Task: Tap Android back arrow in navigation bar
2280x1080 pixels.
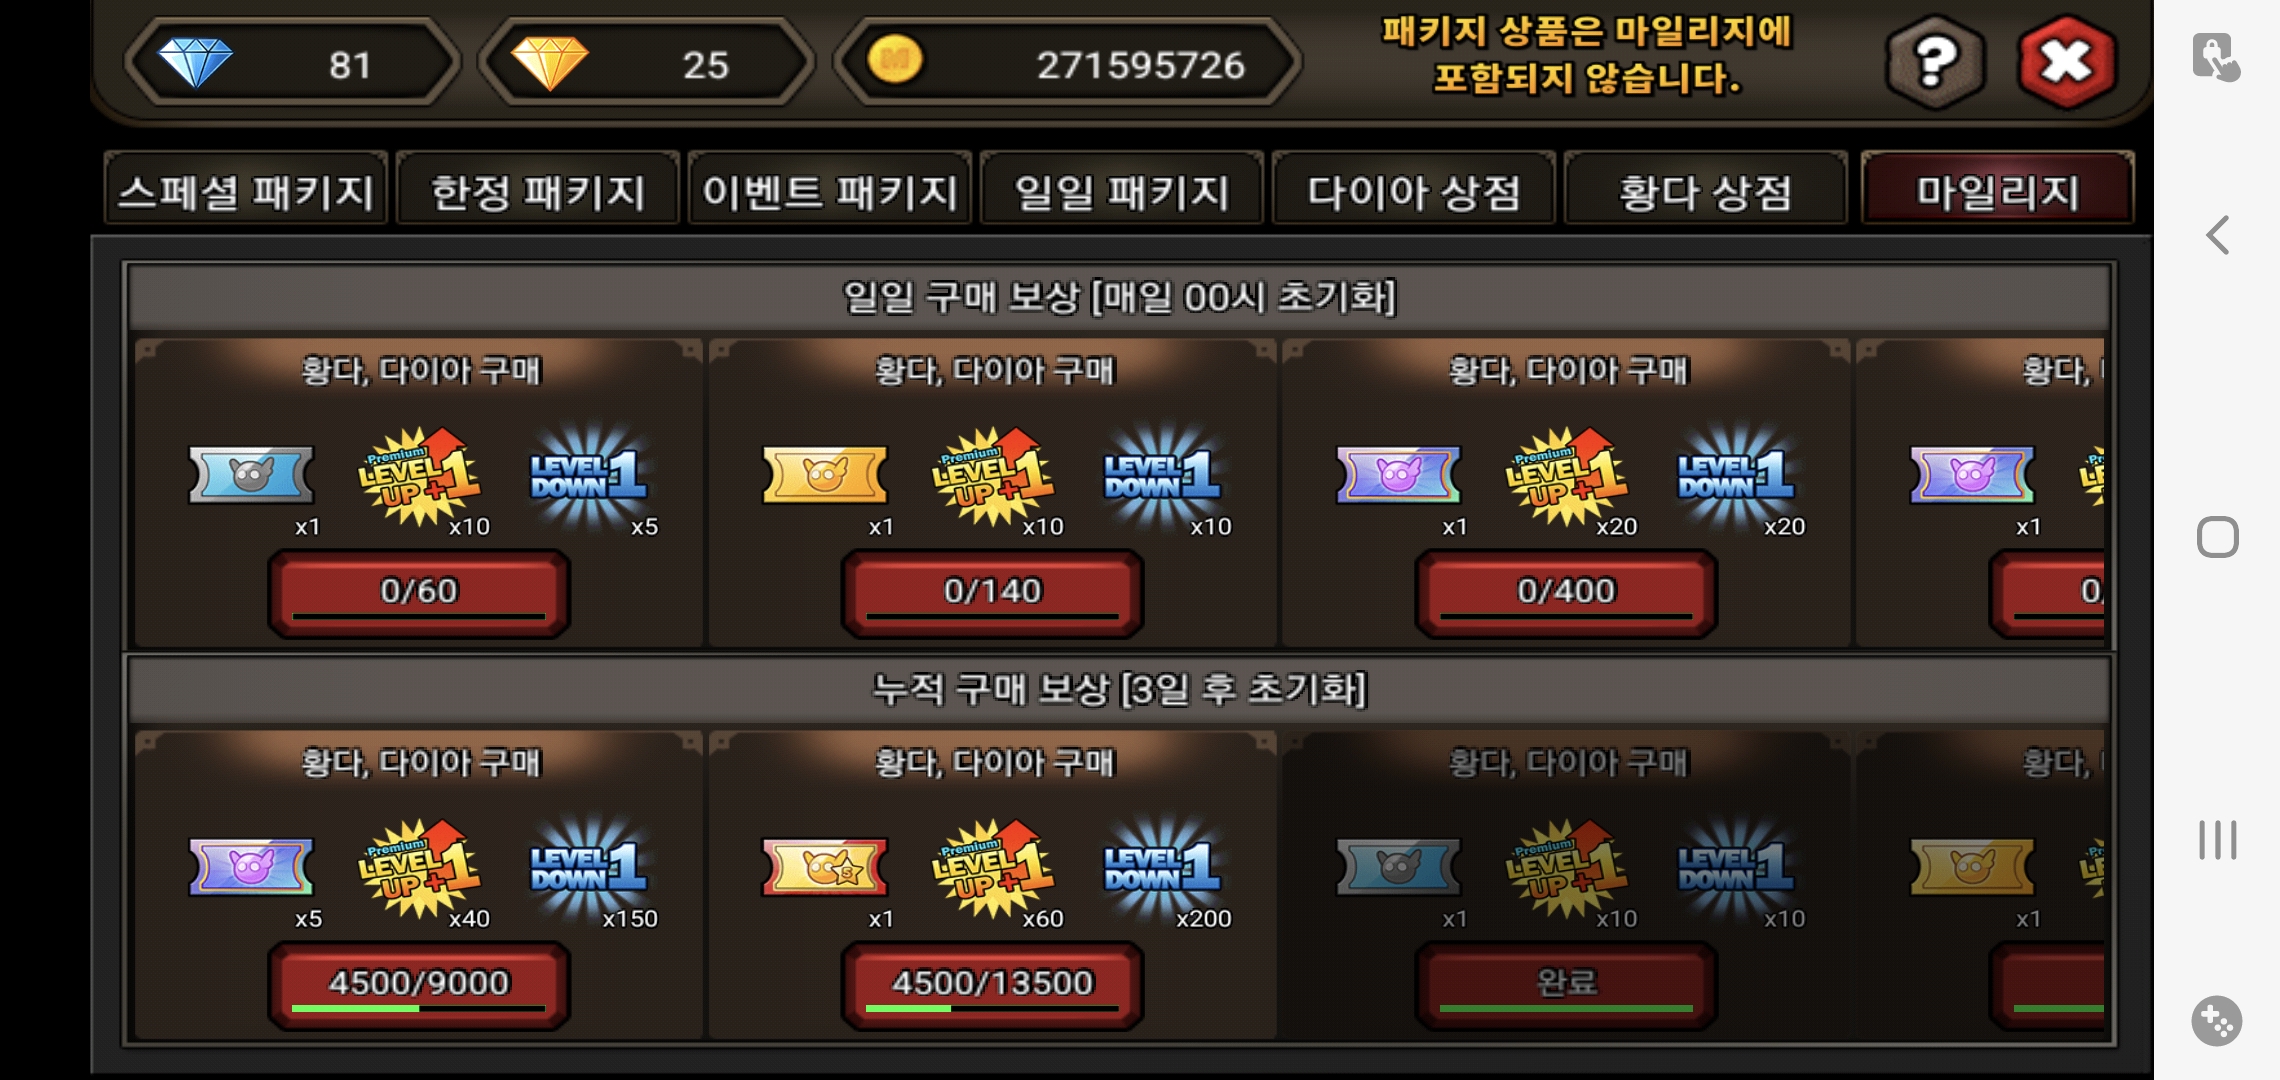Action: click(2217, 236)
